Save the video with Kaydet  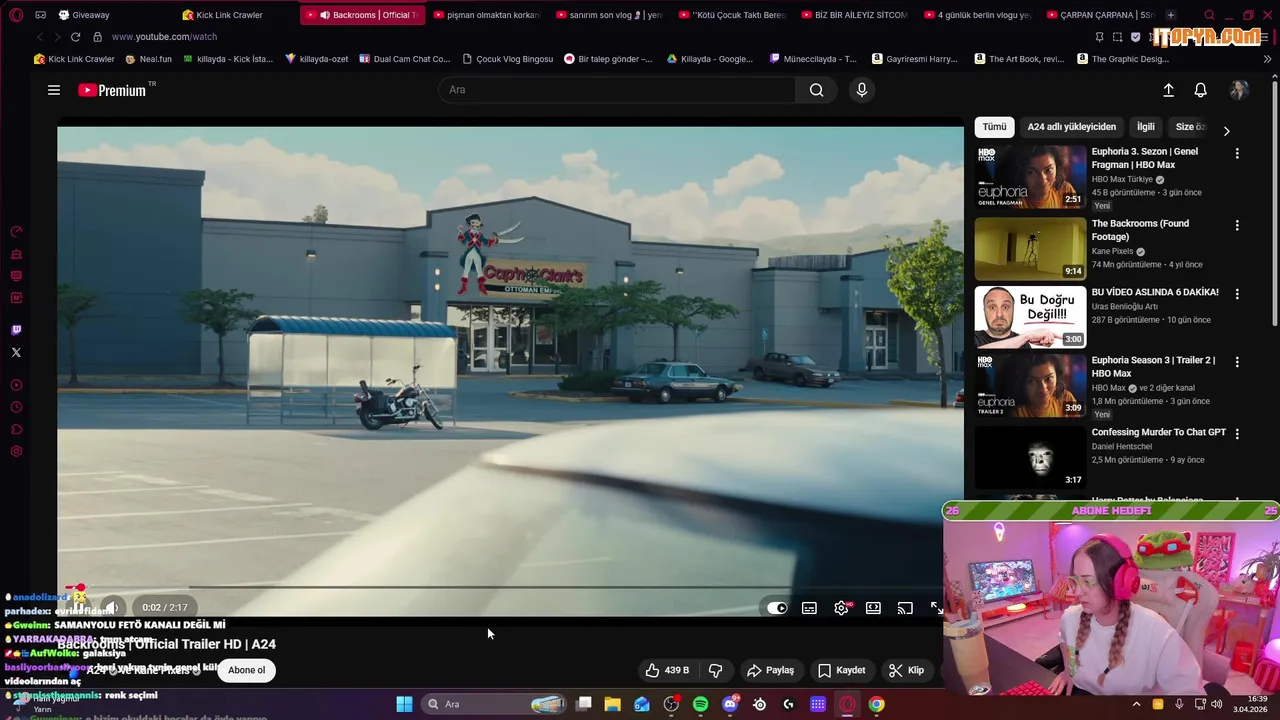pyautogui.click(x=842, y=670)
